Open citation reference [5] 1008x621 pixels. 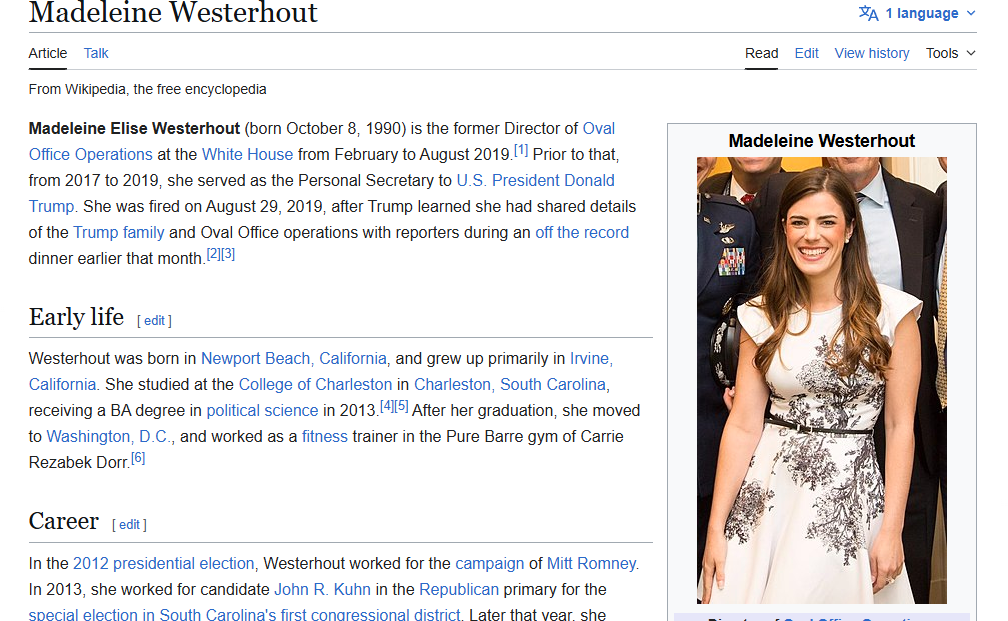401,406
